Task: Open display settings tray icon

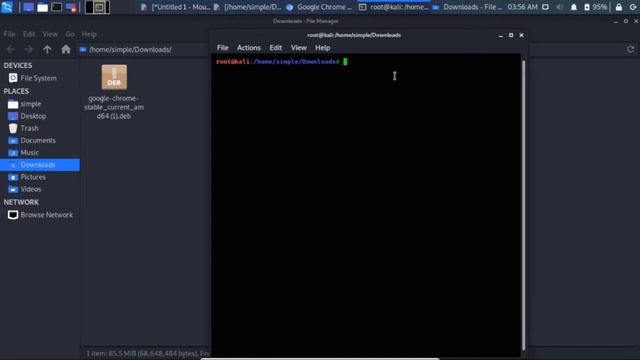Action: tap(545, 7)
